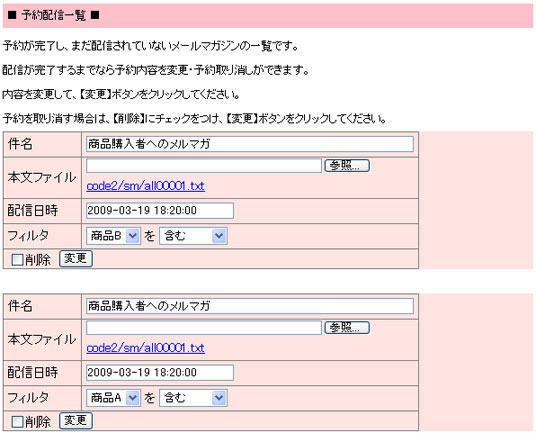Click the empty 本文ファイル path field in the first form
Screen dimensions: 536x433
click(x=204, y=166)
